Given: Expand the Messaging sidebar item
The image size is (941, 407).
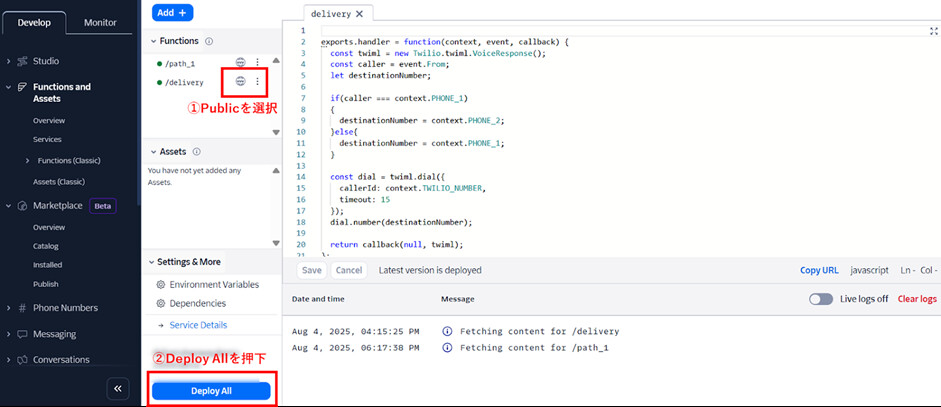Looking at the screenshot, I should click(8, 334).
